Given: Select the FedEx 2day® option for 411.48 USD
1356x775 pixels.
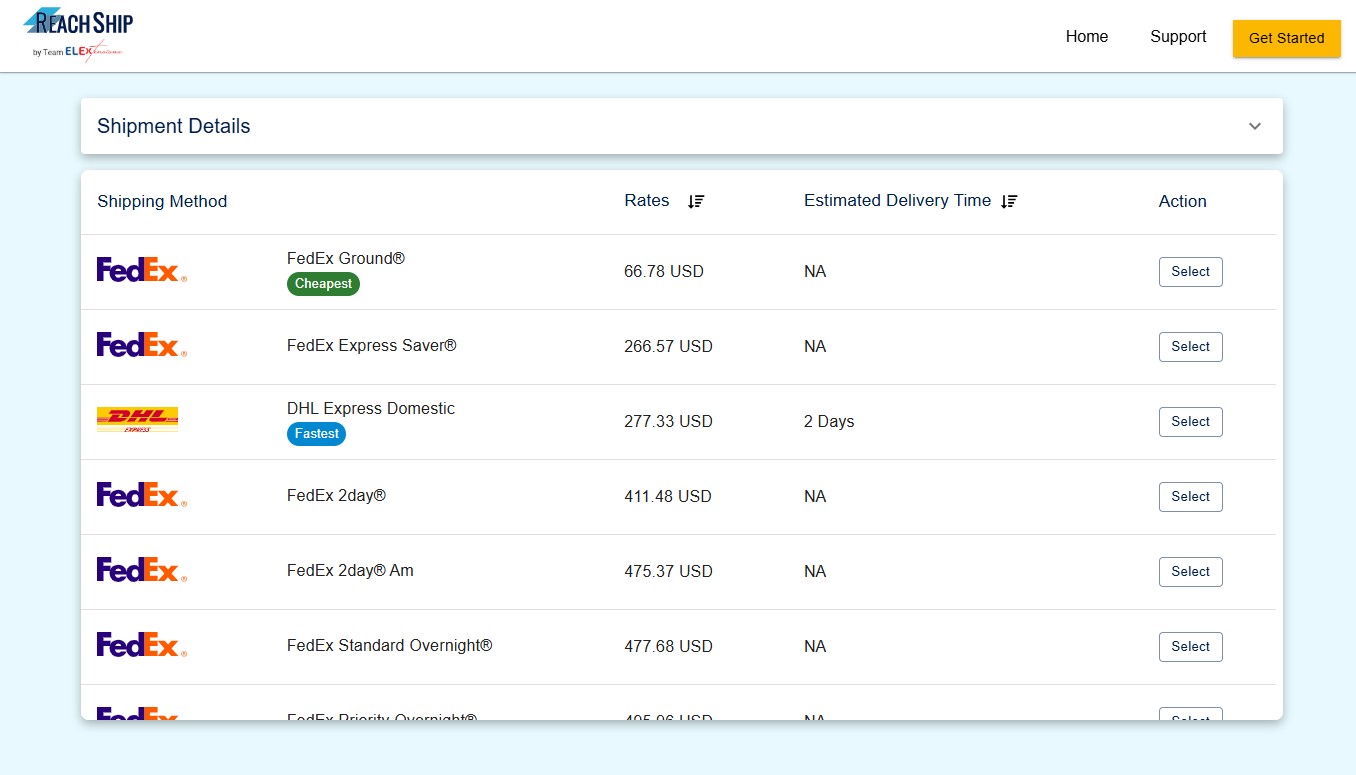Looking at the screenshot, I should [x=1191, y=497].
